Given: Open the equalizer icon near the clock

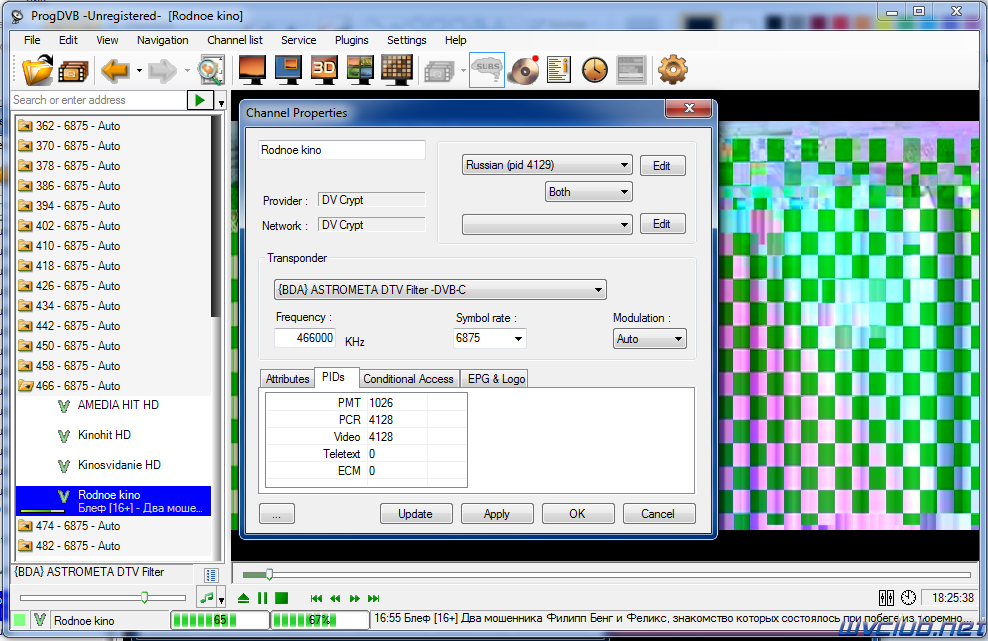Looking at the screenshot, I should [x=886, y=598].
